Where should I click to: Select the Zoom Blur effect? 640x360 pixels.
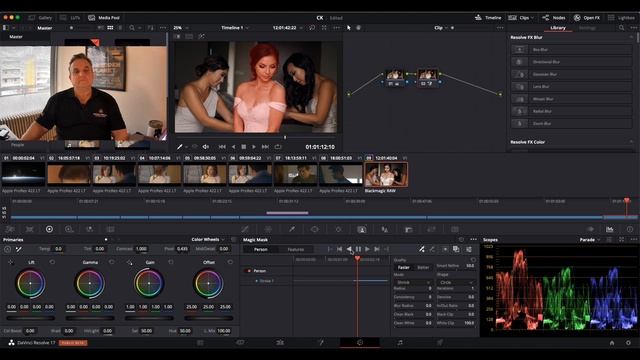coord(571,123)
